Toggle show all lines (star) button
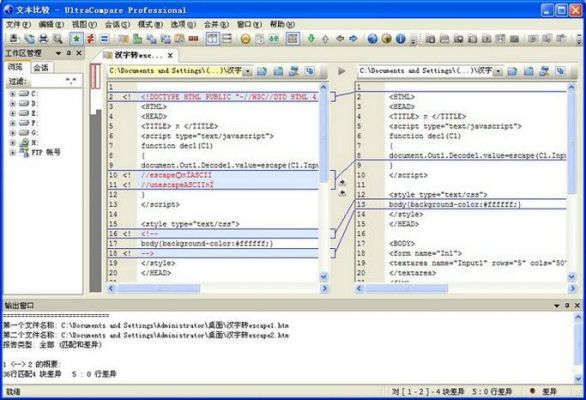 click(77, 39)
